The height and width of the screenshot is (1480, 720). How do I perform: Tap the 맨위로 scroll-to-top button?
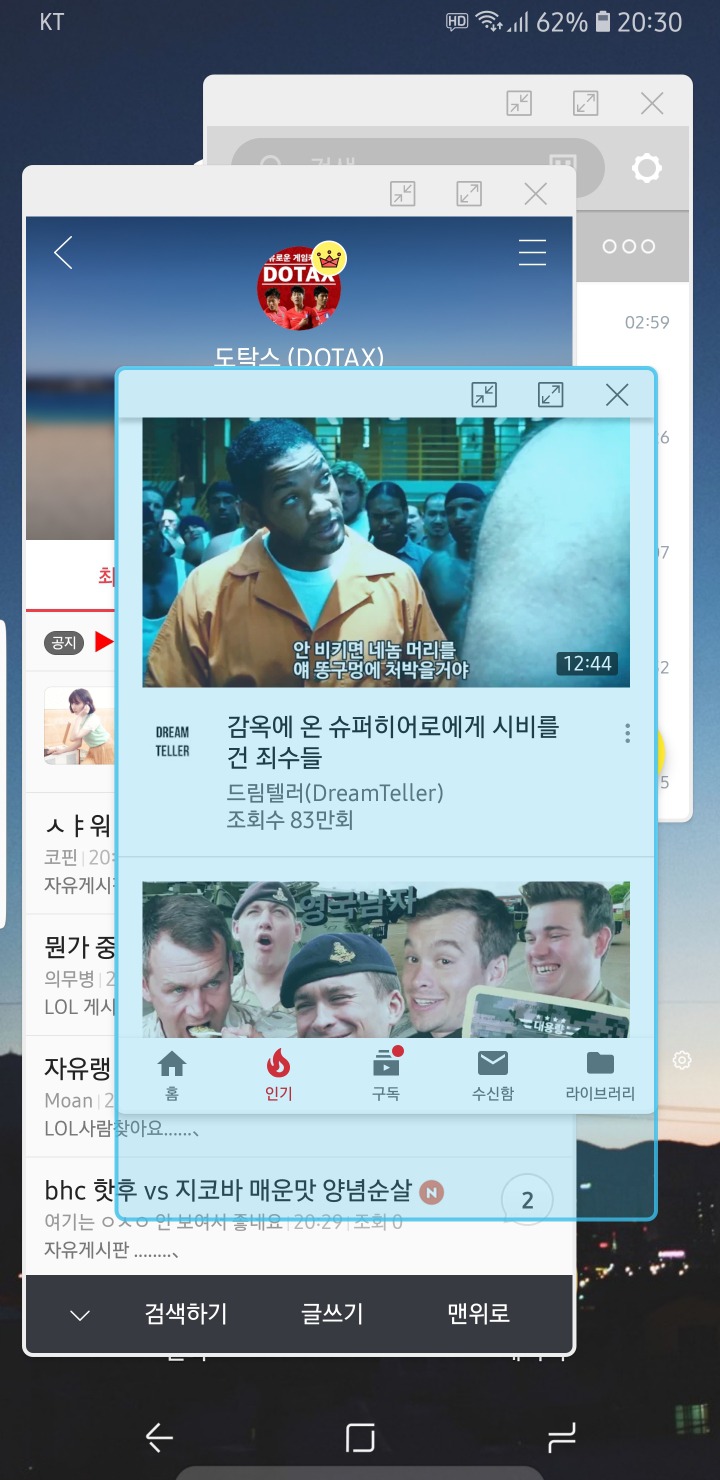pyautogui.click(x=478, y=1314)
